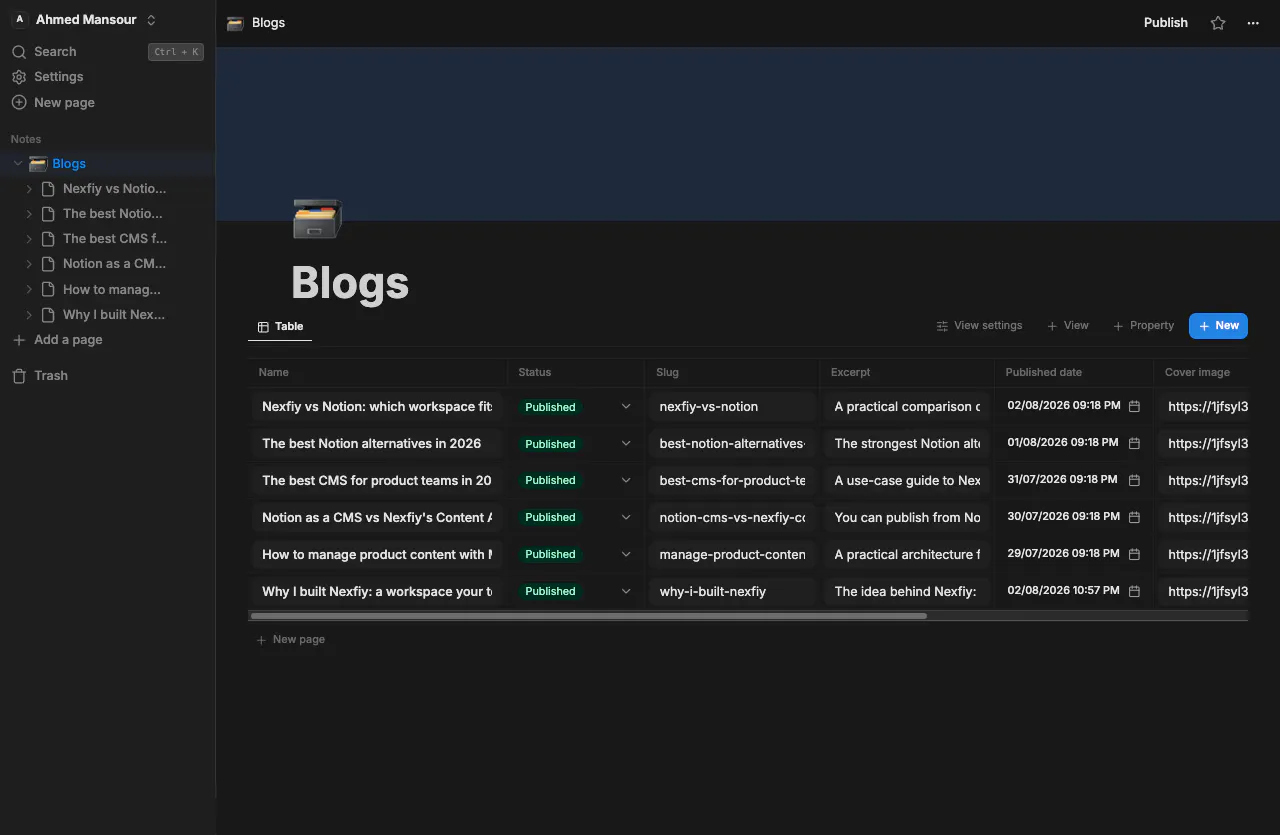
Task: Open Status dropdown for best-cms-for-product row
Action: point(626,481)
